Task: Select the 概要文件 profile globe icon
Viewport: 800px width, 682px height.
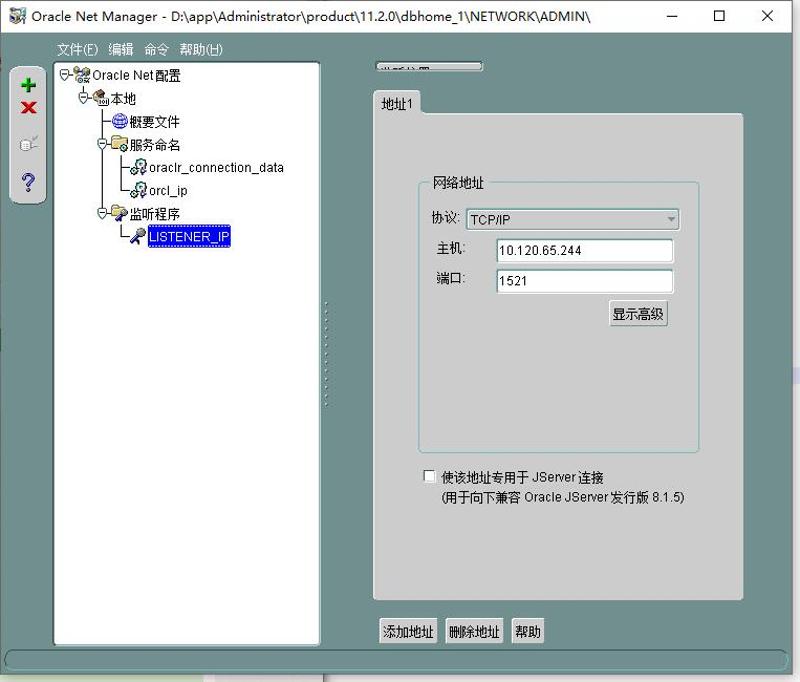Action: click(119, 121)
